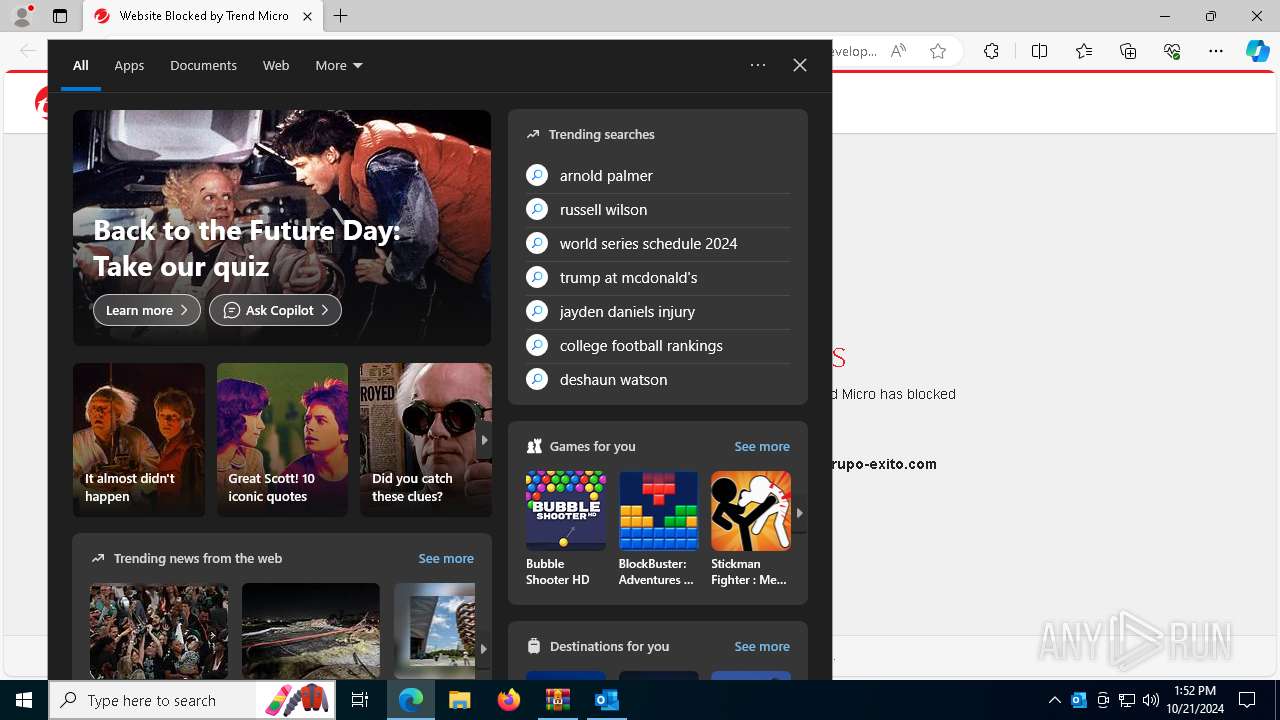Open WinRAR taskbar icon
This screenshot has height=720, width=1280.
pos(557,700)
